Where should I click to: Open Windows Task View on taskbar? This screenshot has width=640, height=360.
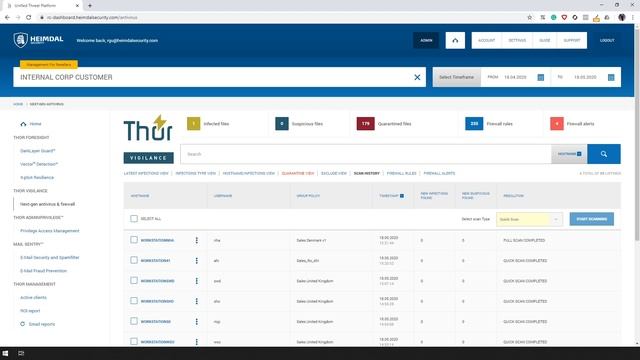click(x=21, y=353)
